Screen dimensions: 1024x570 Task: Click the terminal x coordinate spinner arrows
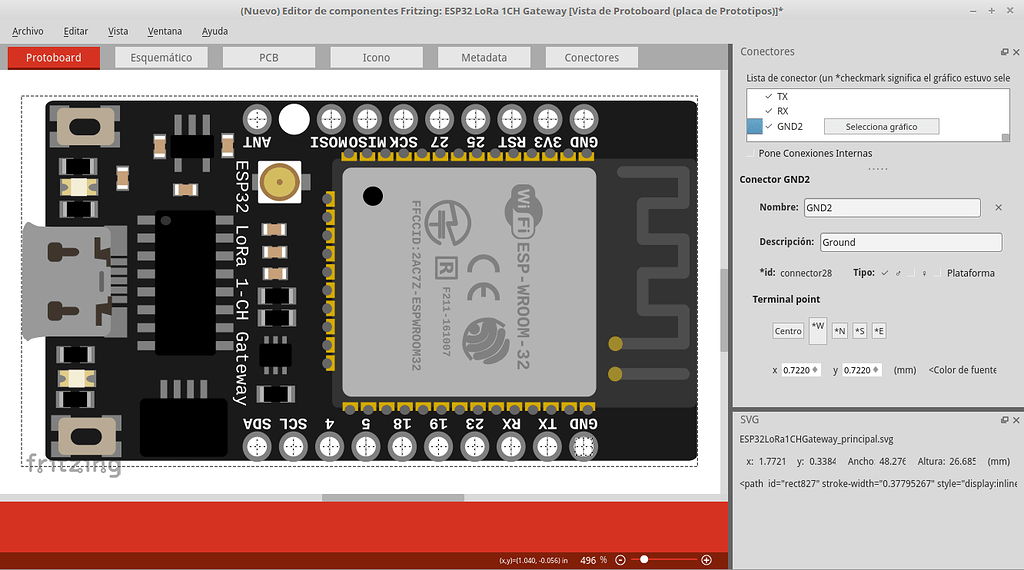point(815,370)
